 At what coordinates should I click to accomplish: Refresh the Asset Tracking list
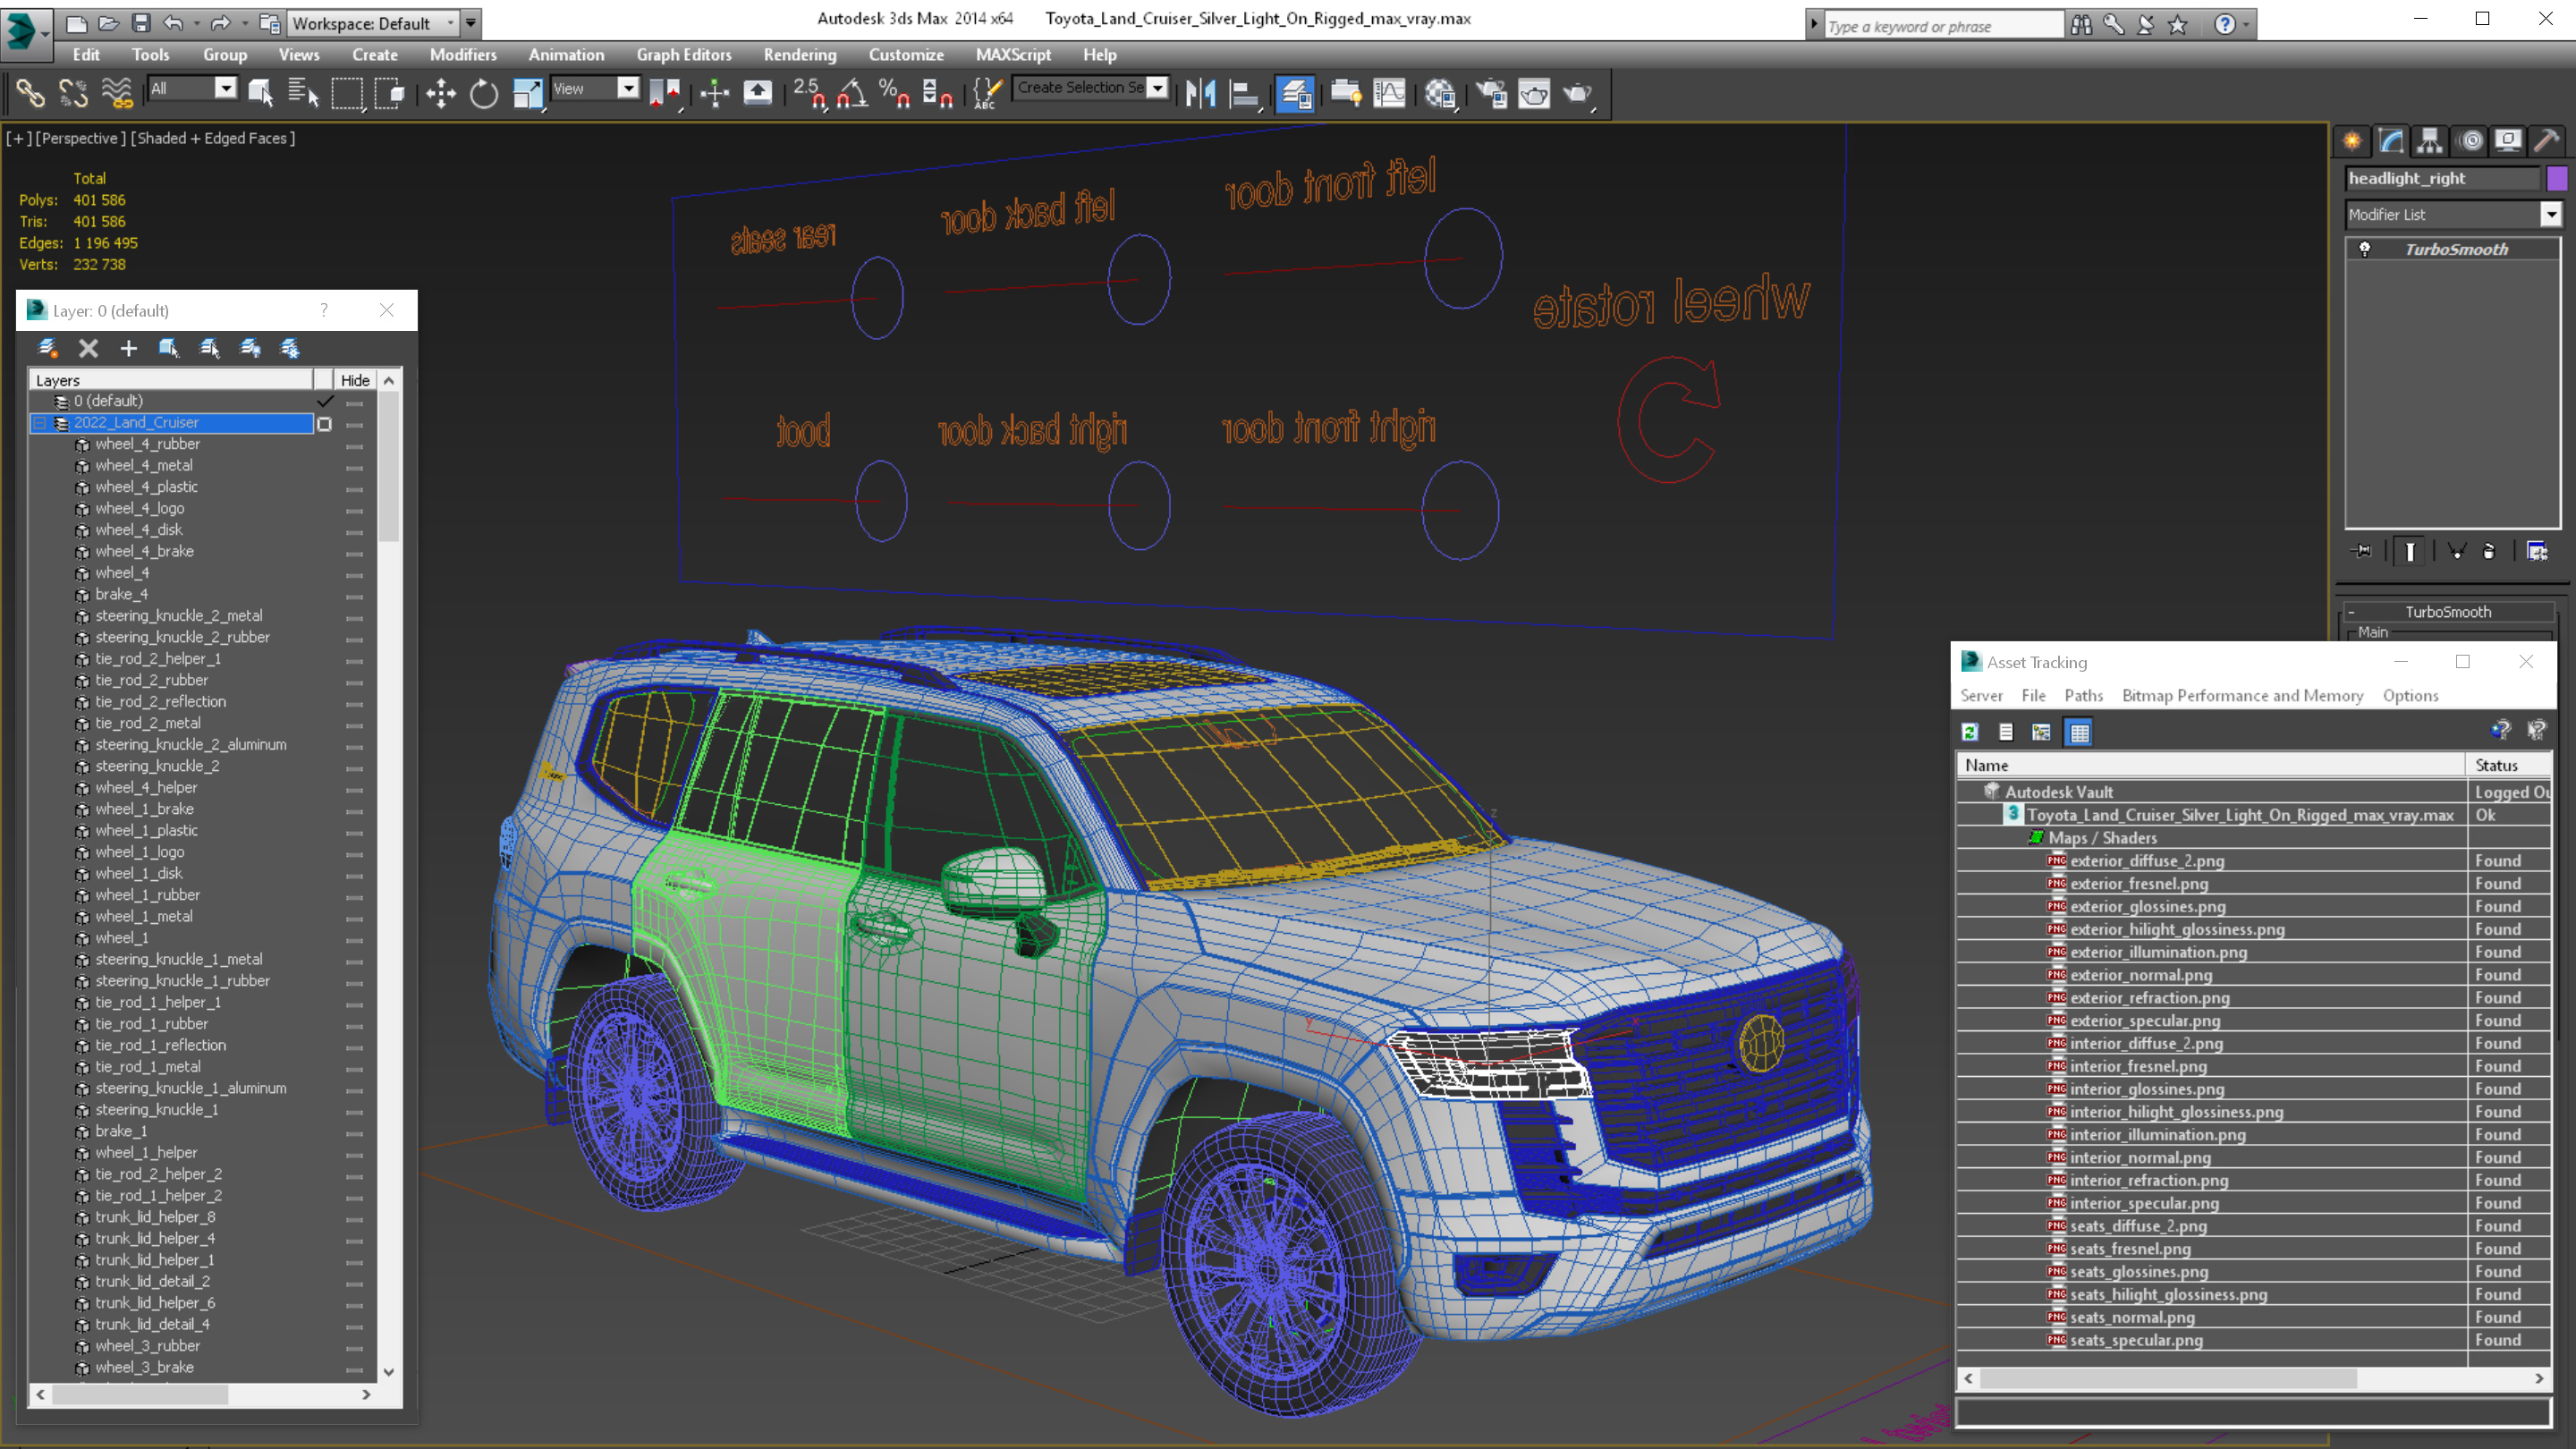click(x=1970, y=733)
